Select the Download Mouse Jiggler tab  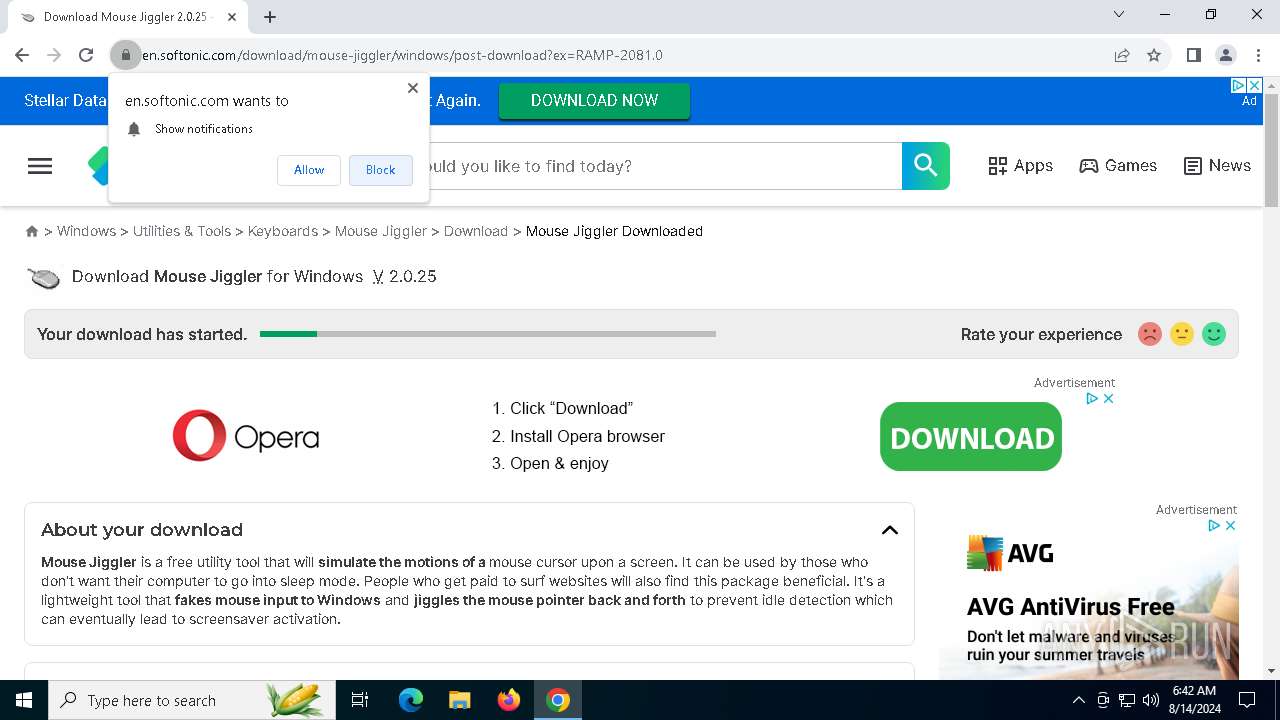(x=126, y=17)
